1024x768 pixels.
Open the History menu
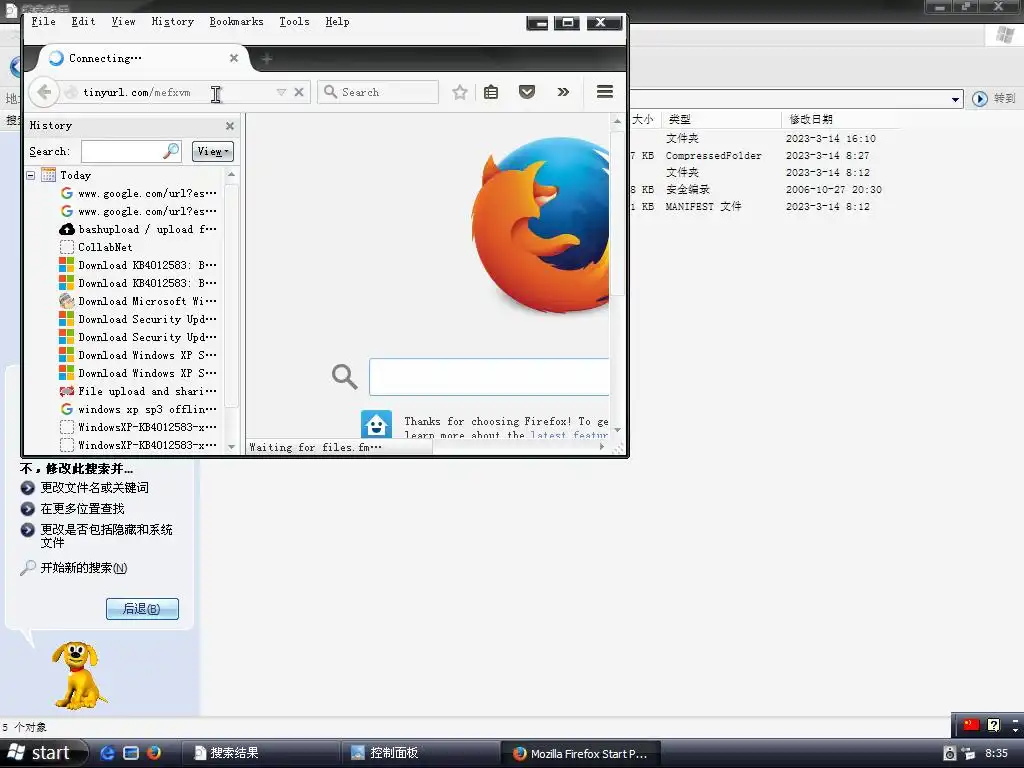pos(172,22)
